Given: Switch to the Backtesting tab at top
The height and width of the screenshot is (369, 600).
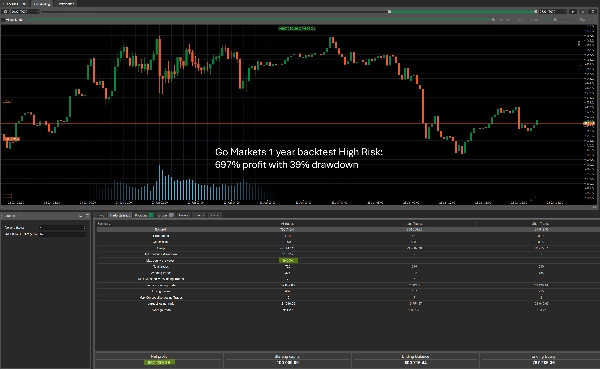Looking at the screenshot, I should (42, 3).
